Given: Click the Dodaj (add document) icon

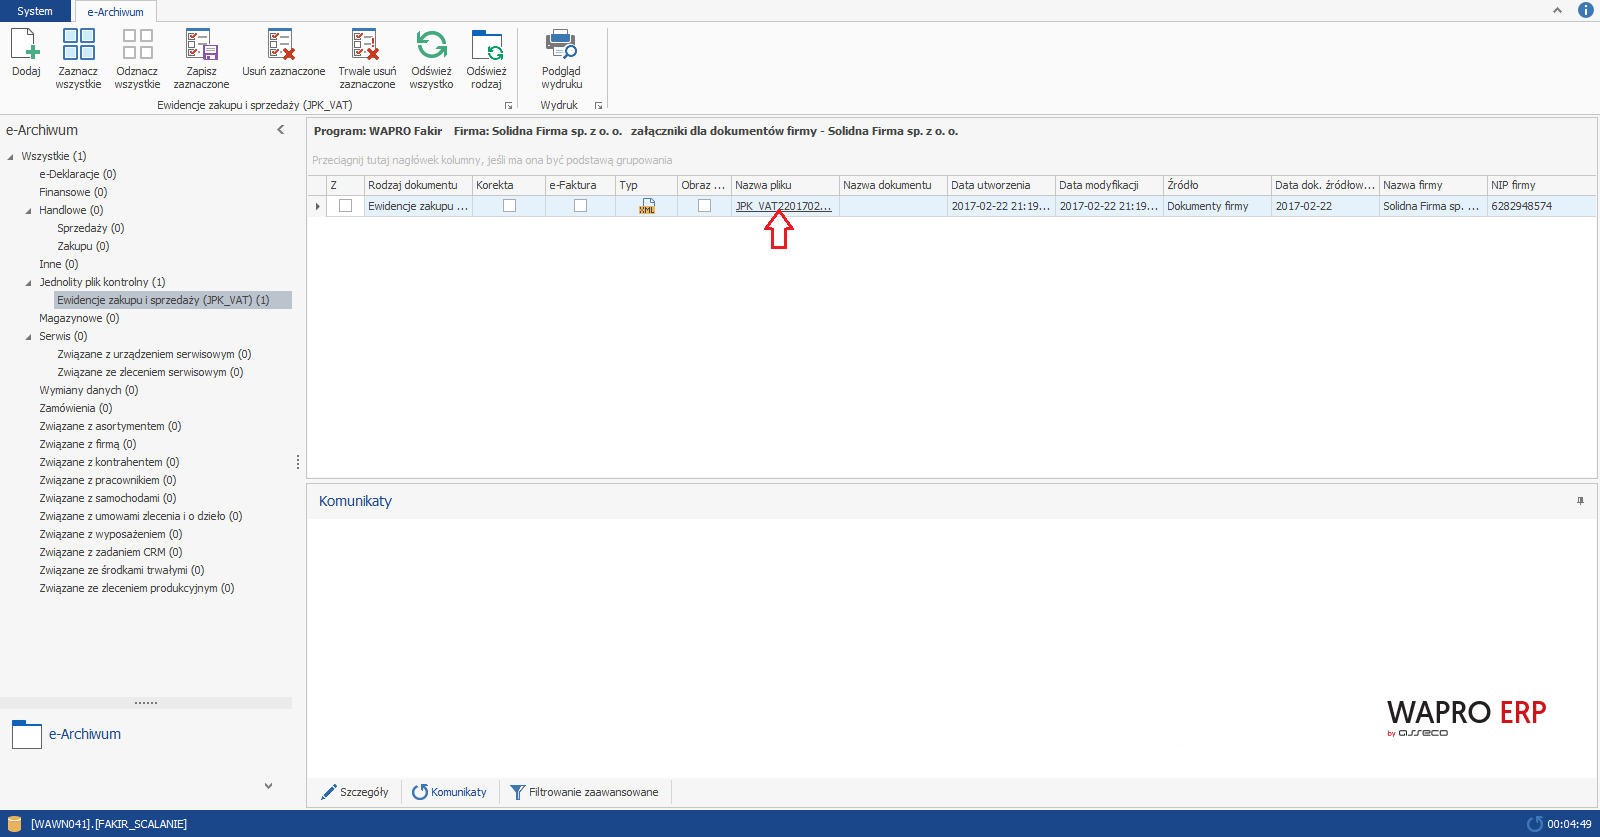Looking at the screenshot, I should tap(26, 45).
